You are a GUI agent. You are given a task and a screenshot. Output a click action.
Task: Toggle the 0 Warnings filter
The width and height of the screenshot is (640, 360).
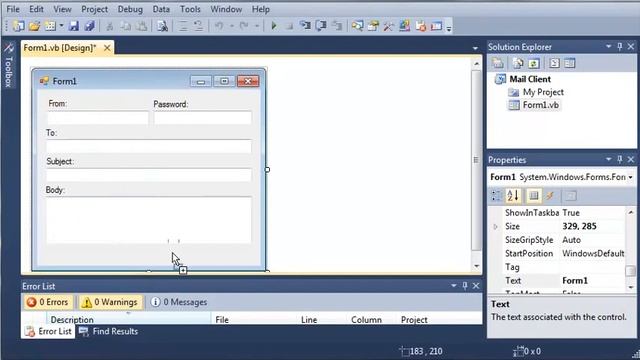(110, 302)
